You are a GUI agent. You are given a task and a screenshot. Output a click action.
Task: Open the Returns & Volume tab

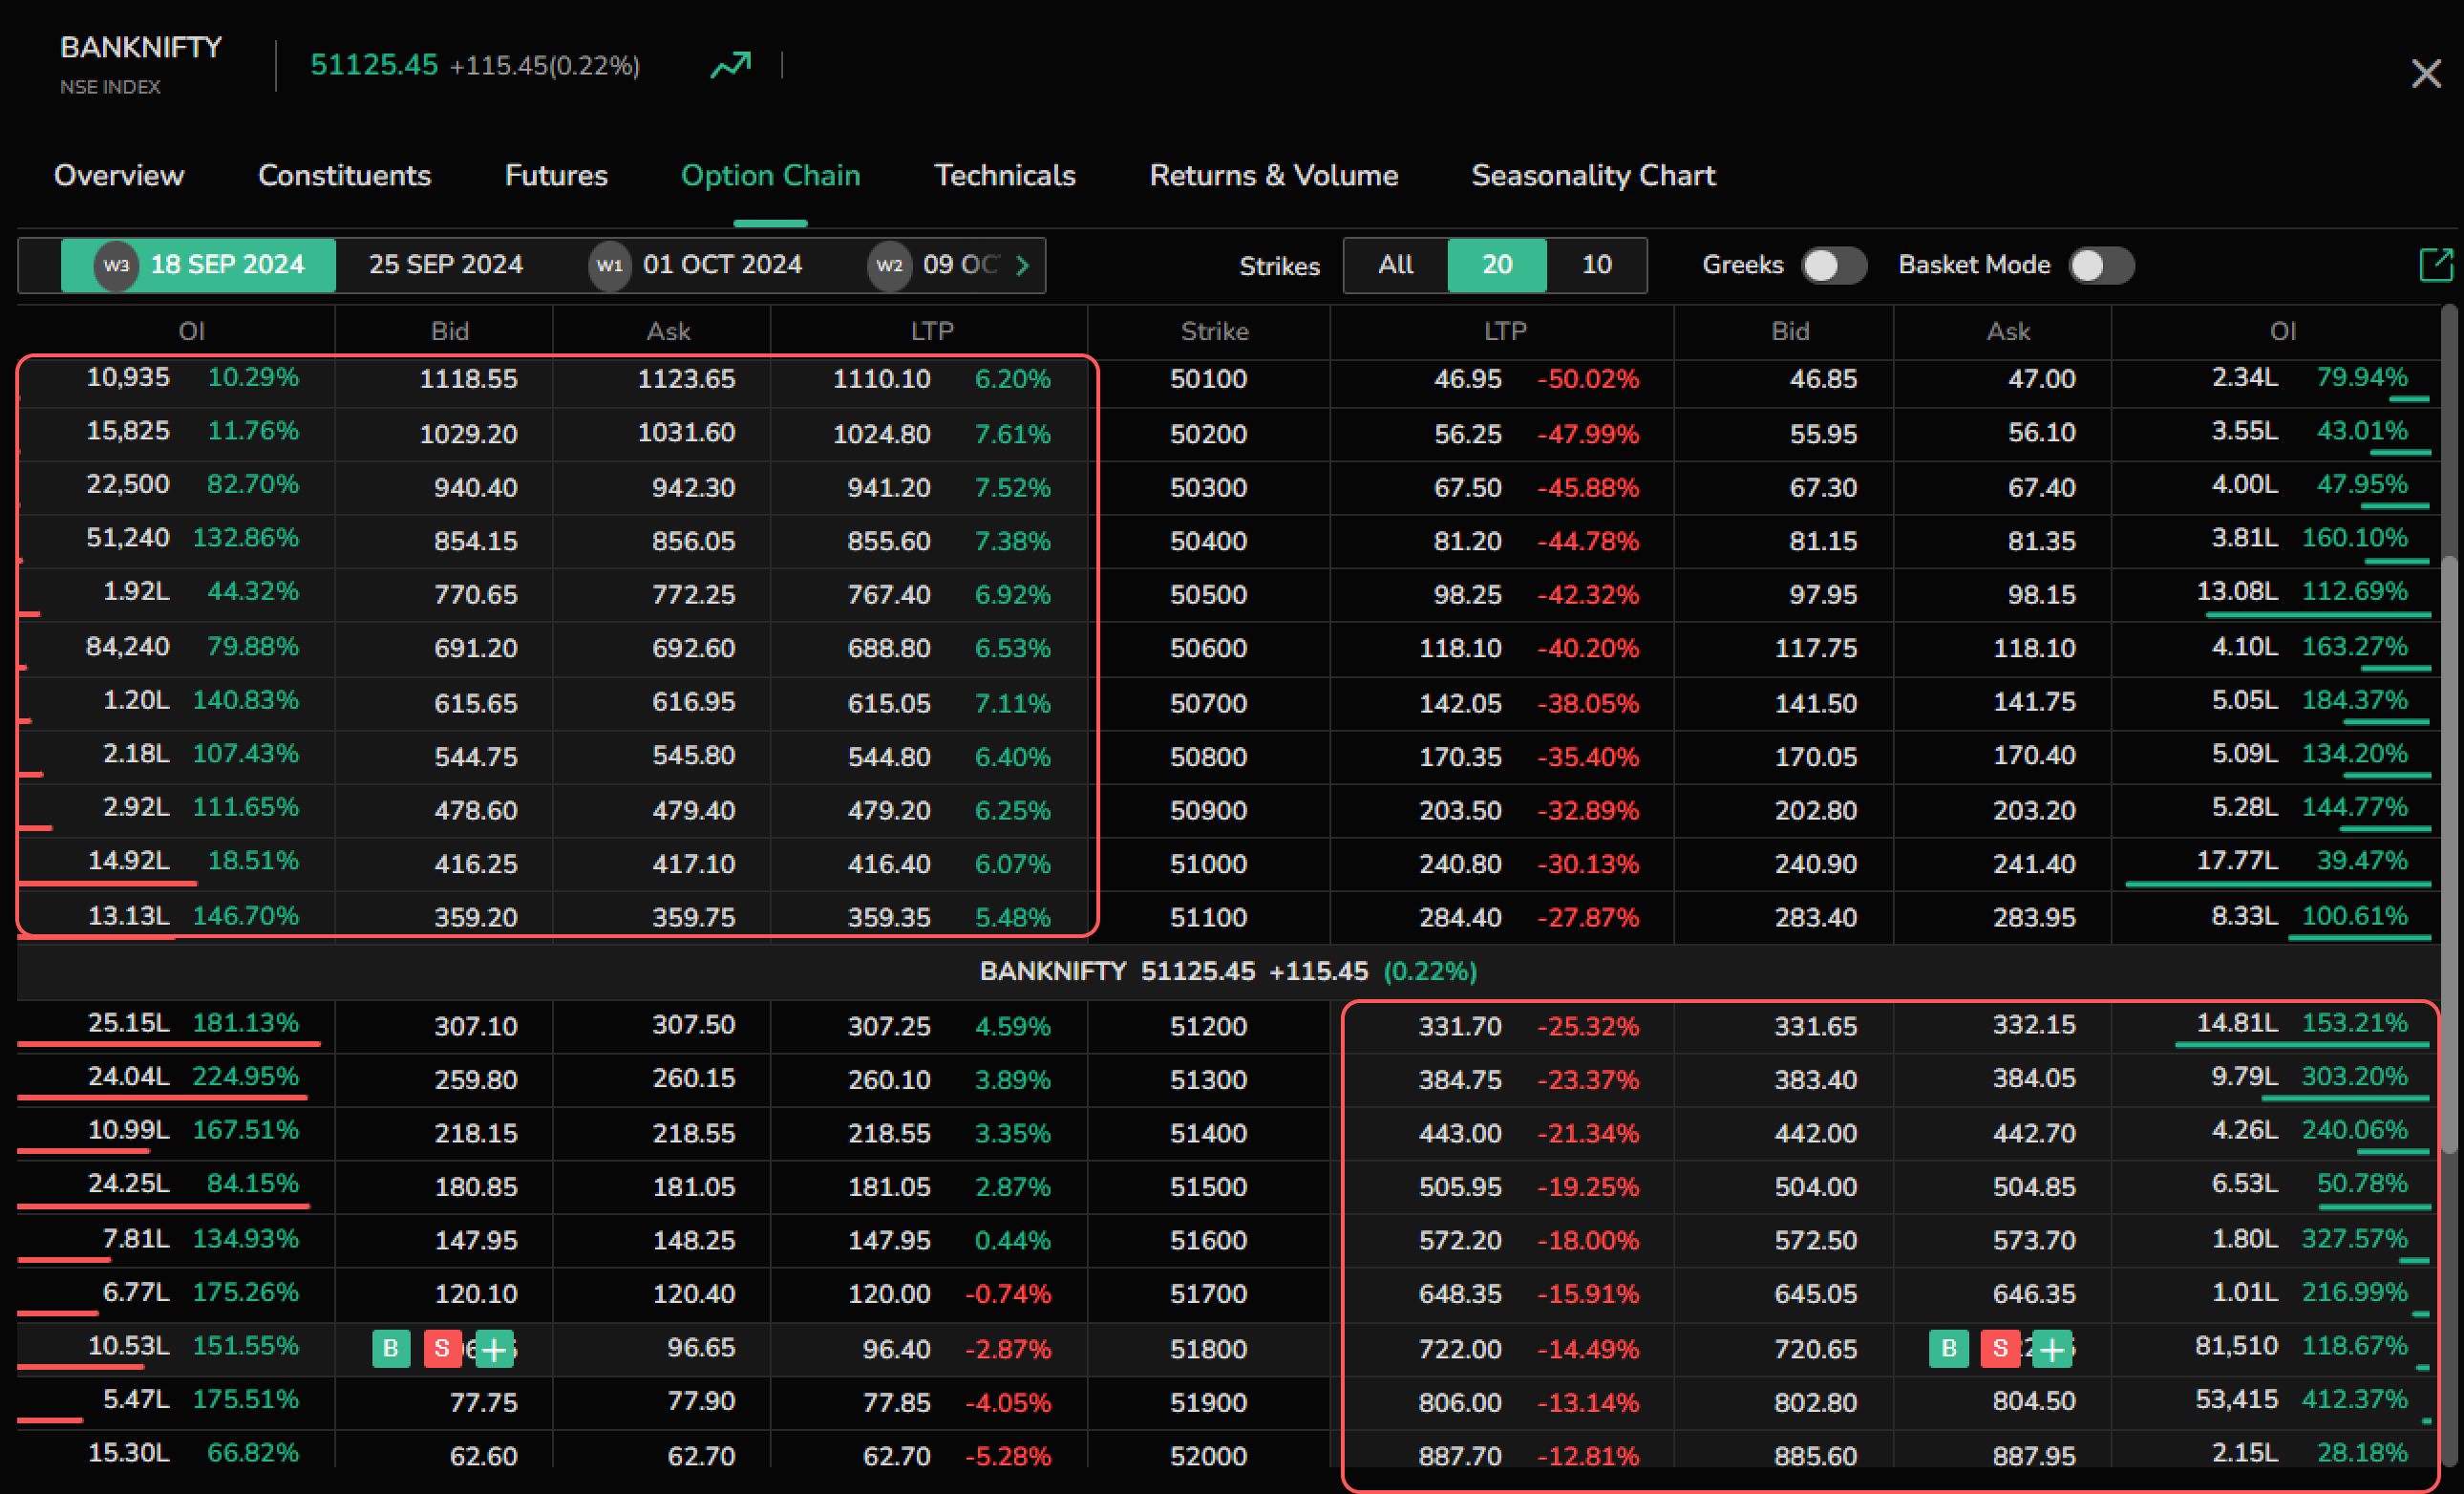(x=1273, y=175)
